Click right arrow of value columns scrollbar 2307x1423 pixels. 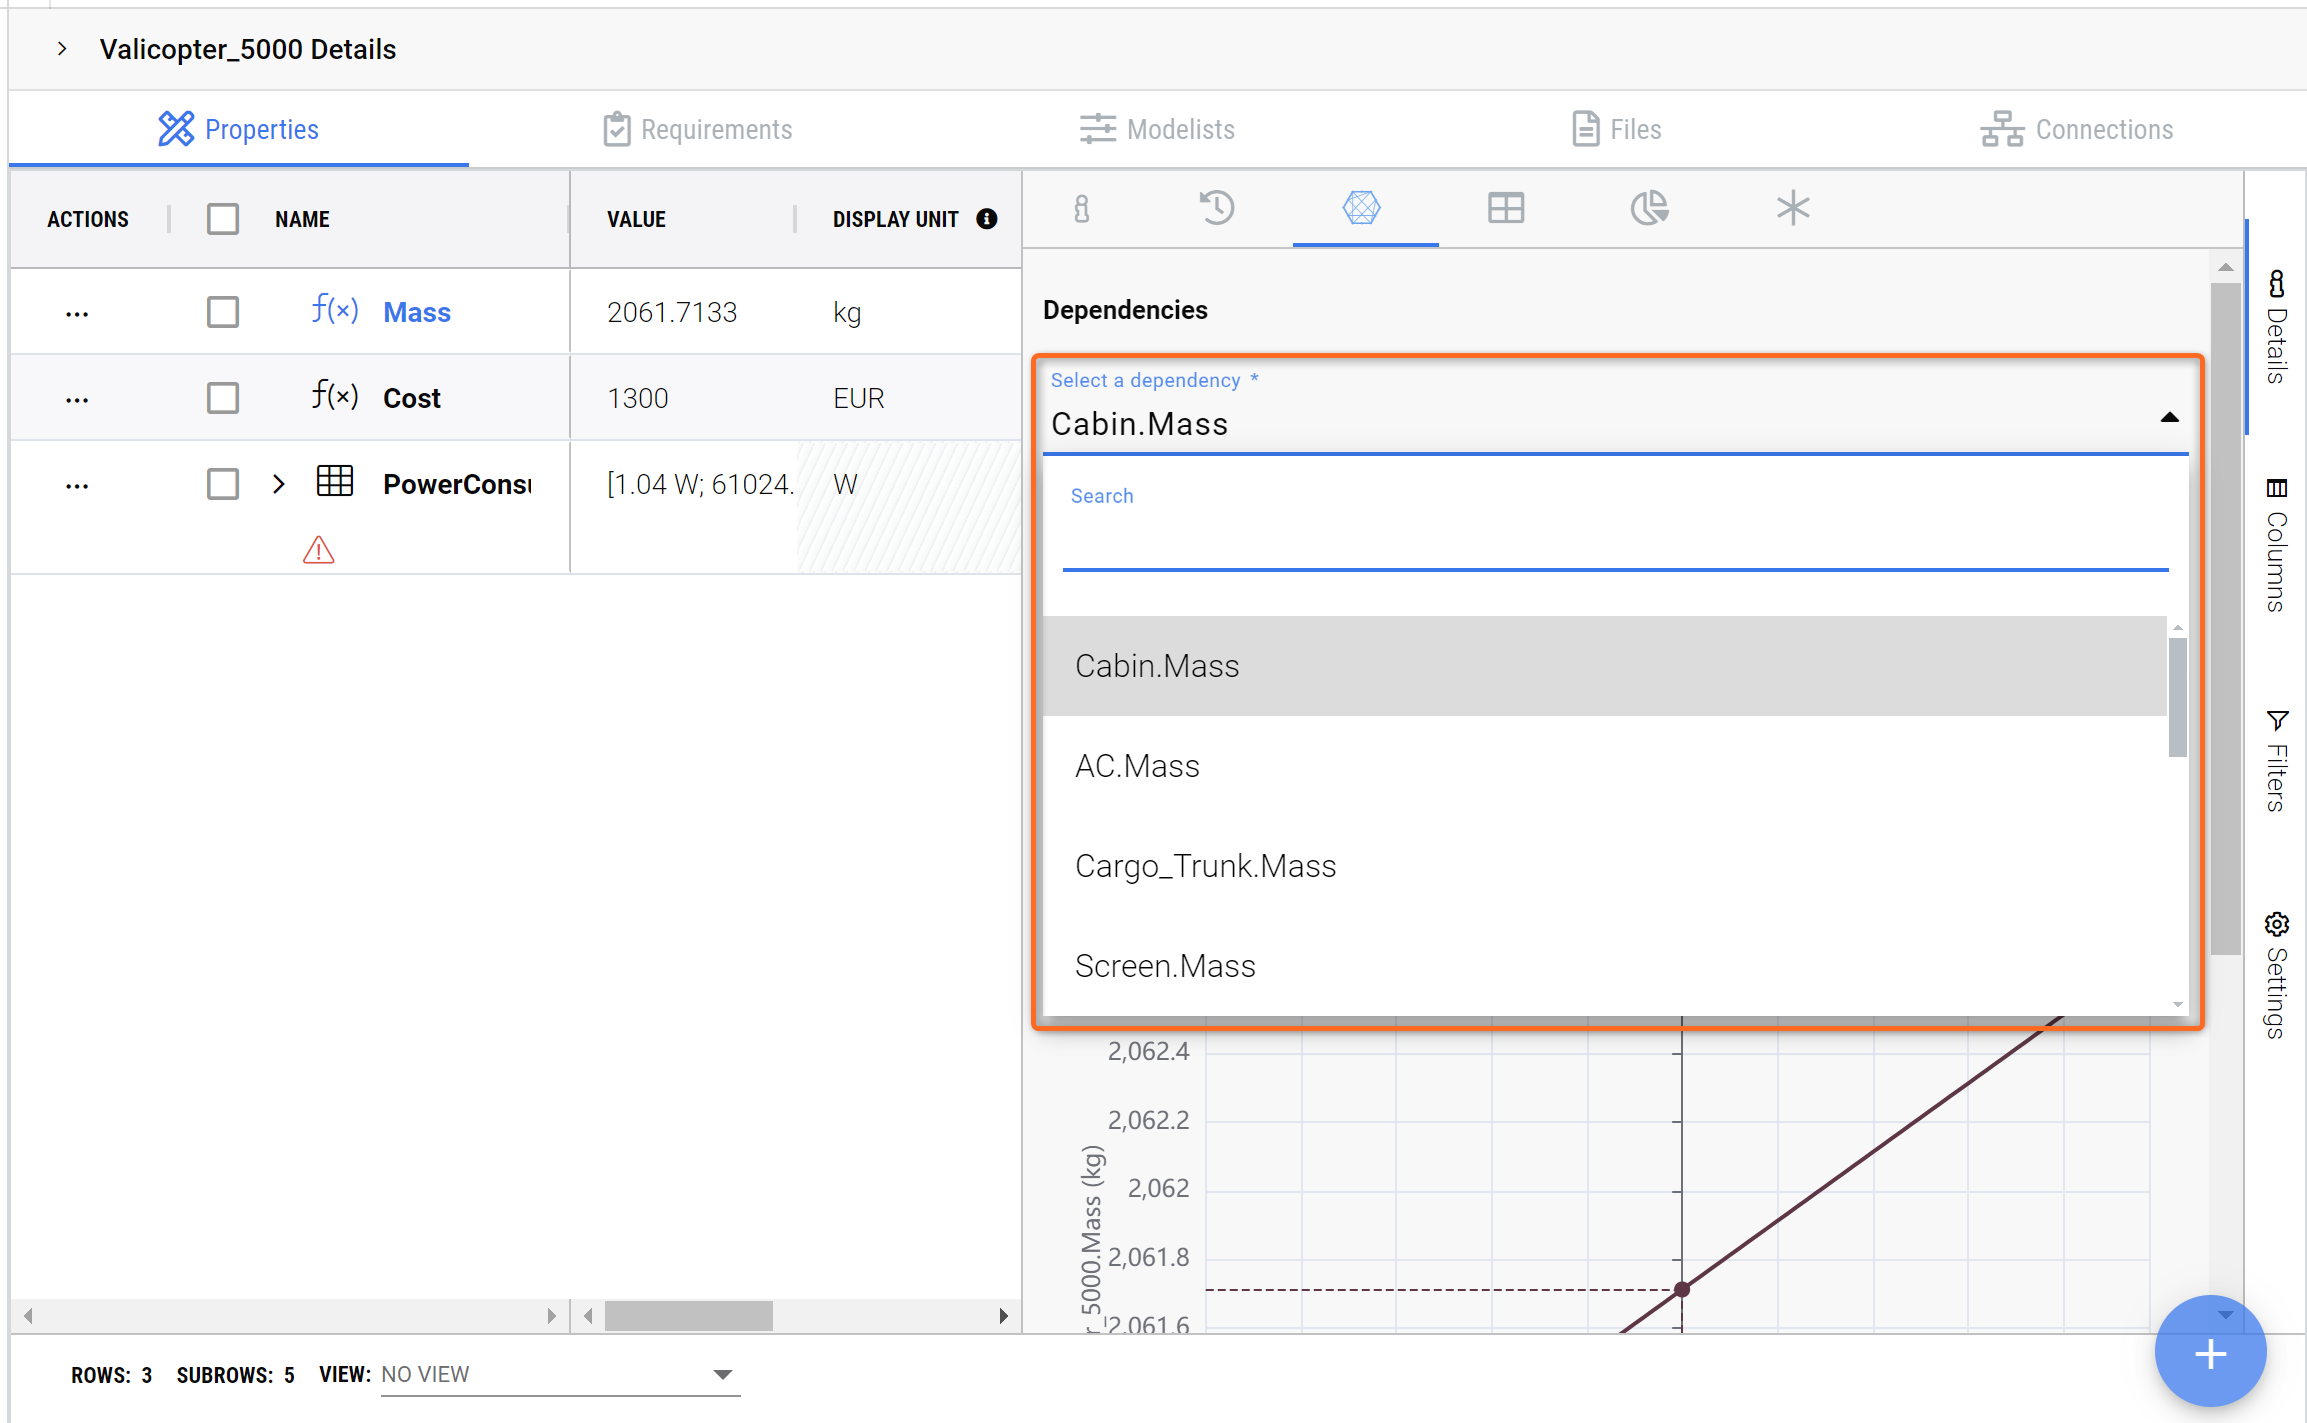pyautogui.click(x=1004, y=1315)
